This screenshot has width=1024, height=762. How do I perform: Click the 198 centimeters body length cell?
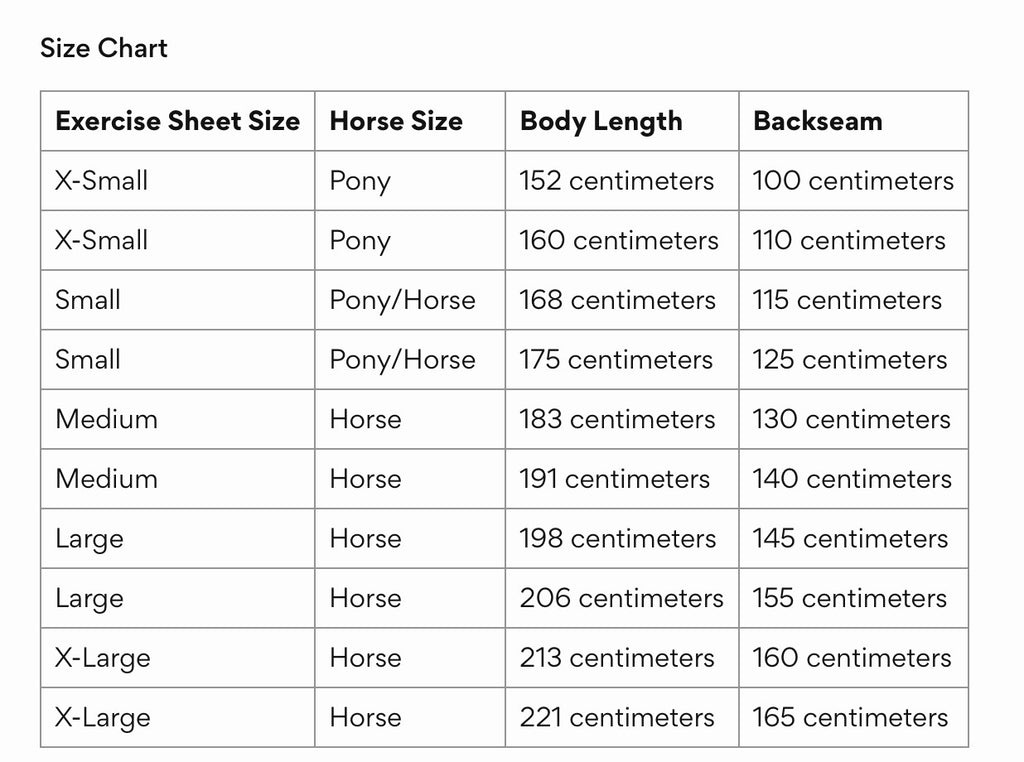pyautogui.click(x=622, y=539)
